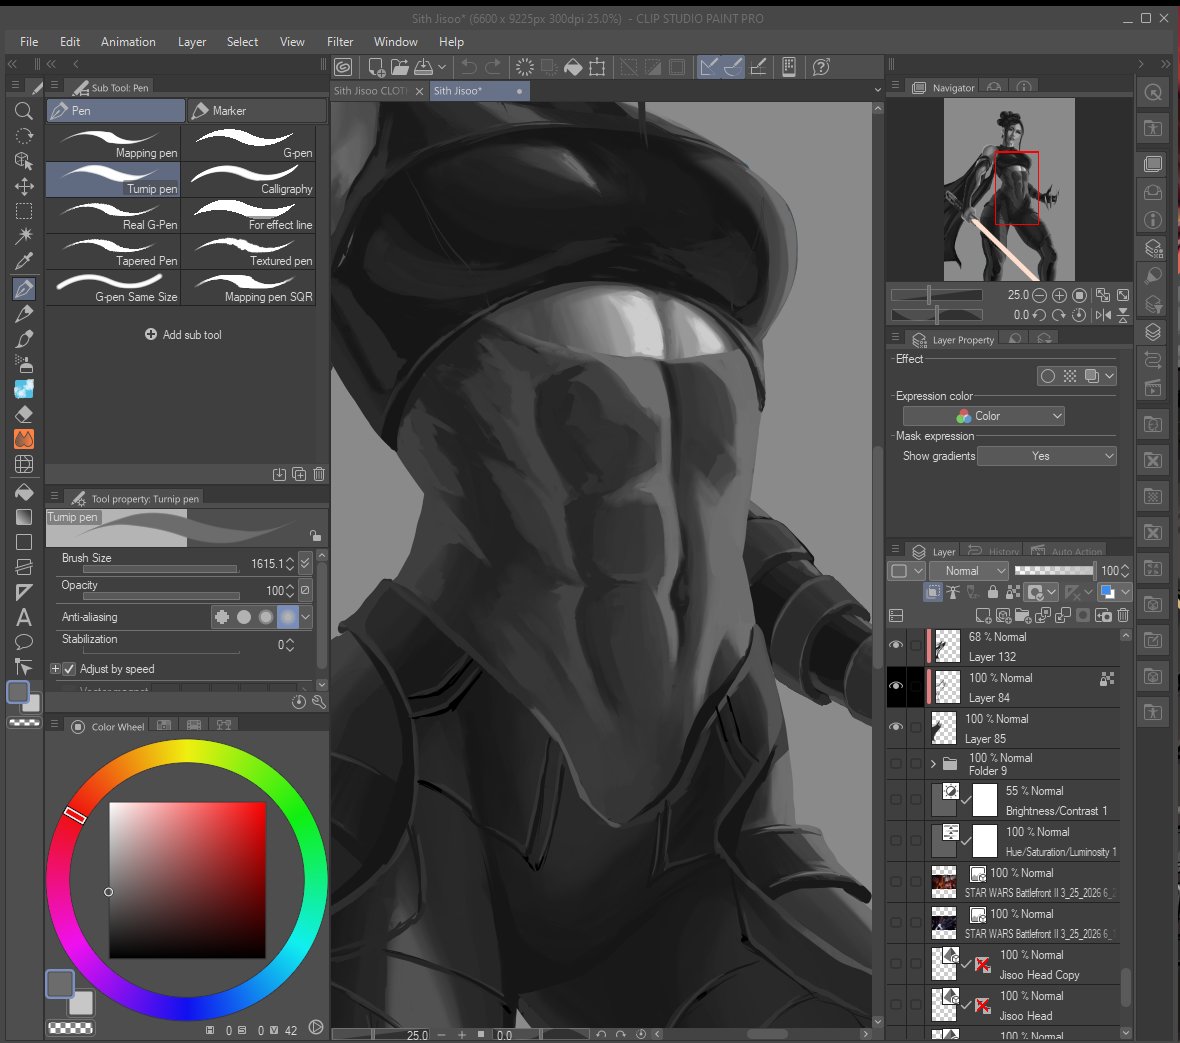Select the Move layer tool

[23, 186]
